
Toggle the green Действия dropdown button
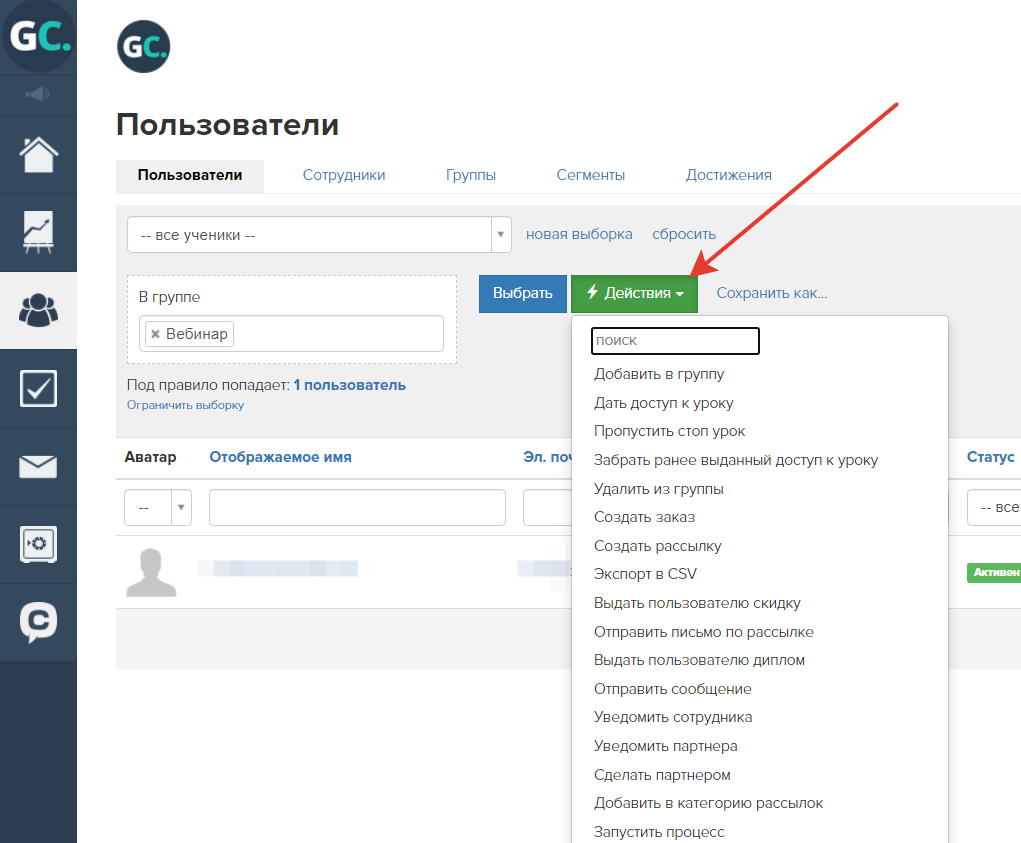point(634,294)
